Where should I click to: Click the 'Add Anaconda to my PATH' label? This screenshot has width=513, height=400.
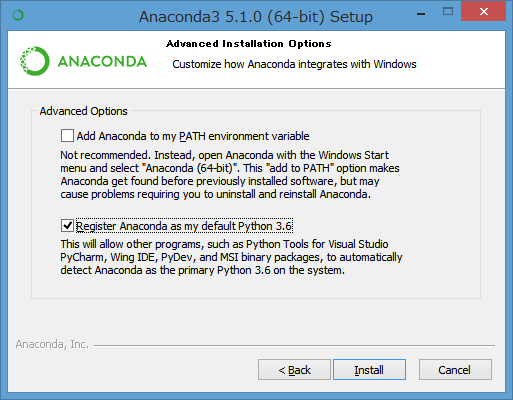[x=193, y=136]
